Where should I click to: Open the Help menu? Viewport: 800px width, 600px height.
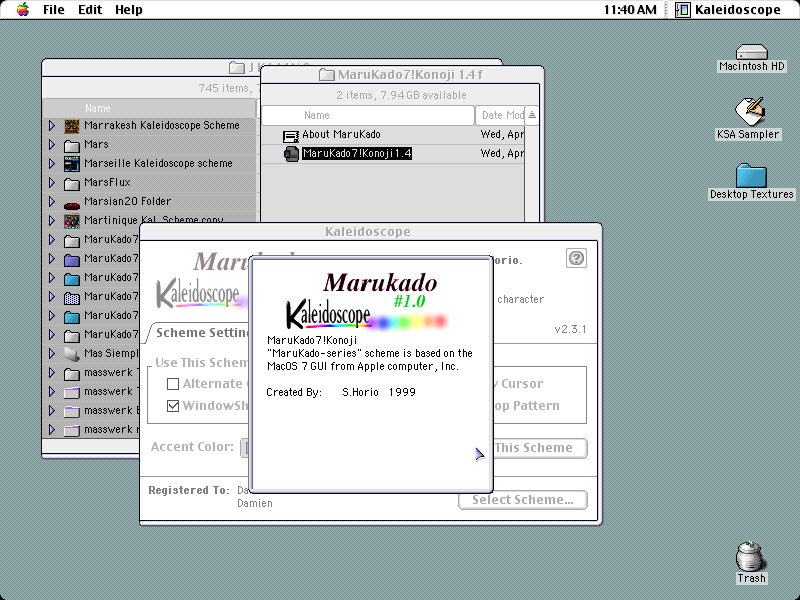[x=129, y=10]
